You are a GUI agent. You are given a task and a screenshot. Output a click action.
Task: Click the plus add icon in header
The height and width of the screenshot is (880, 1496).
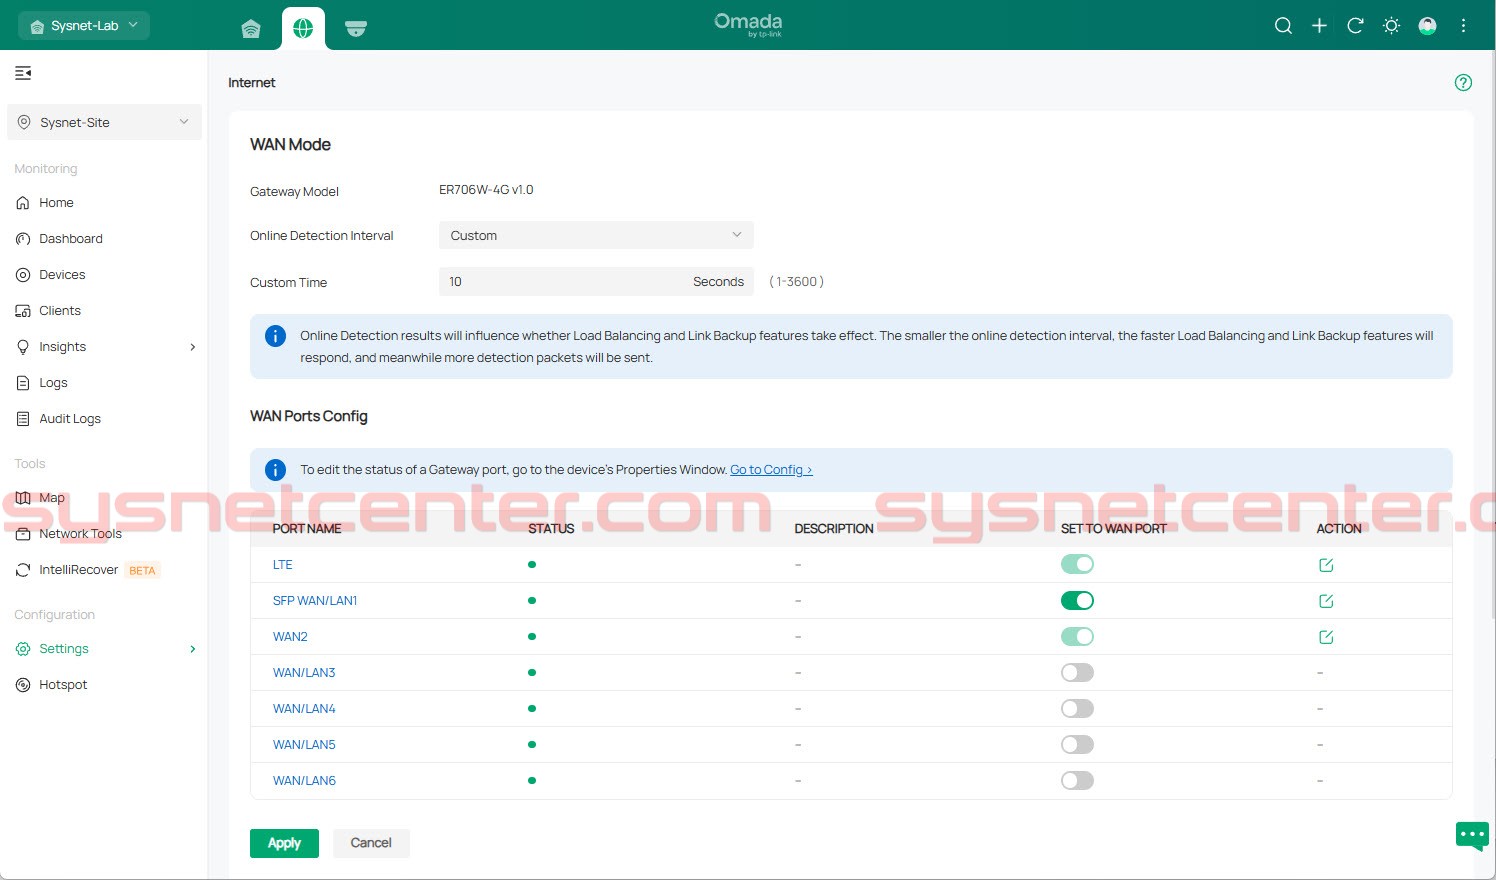(x=1319, y=26)
